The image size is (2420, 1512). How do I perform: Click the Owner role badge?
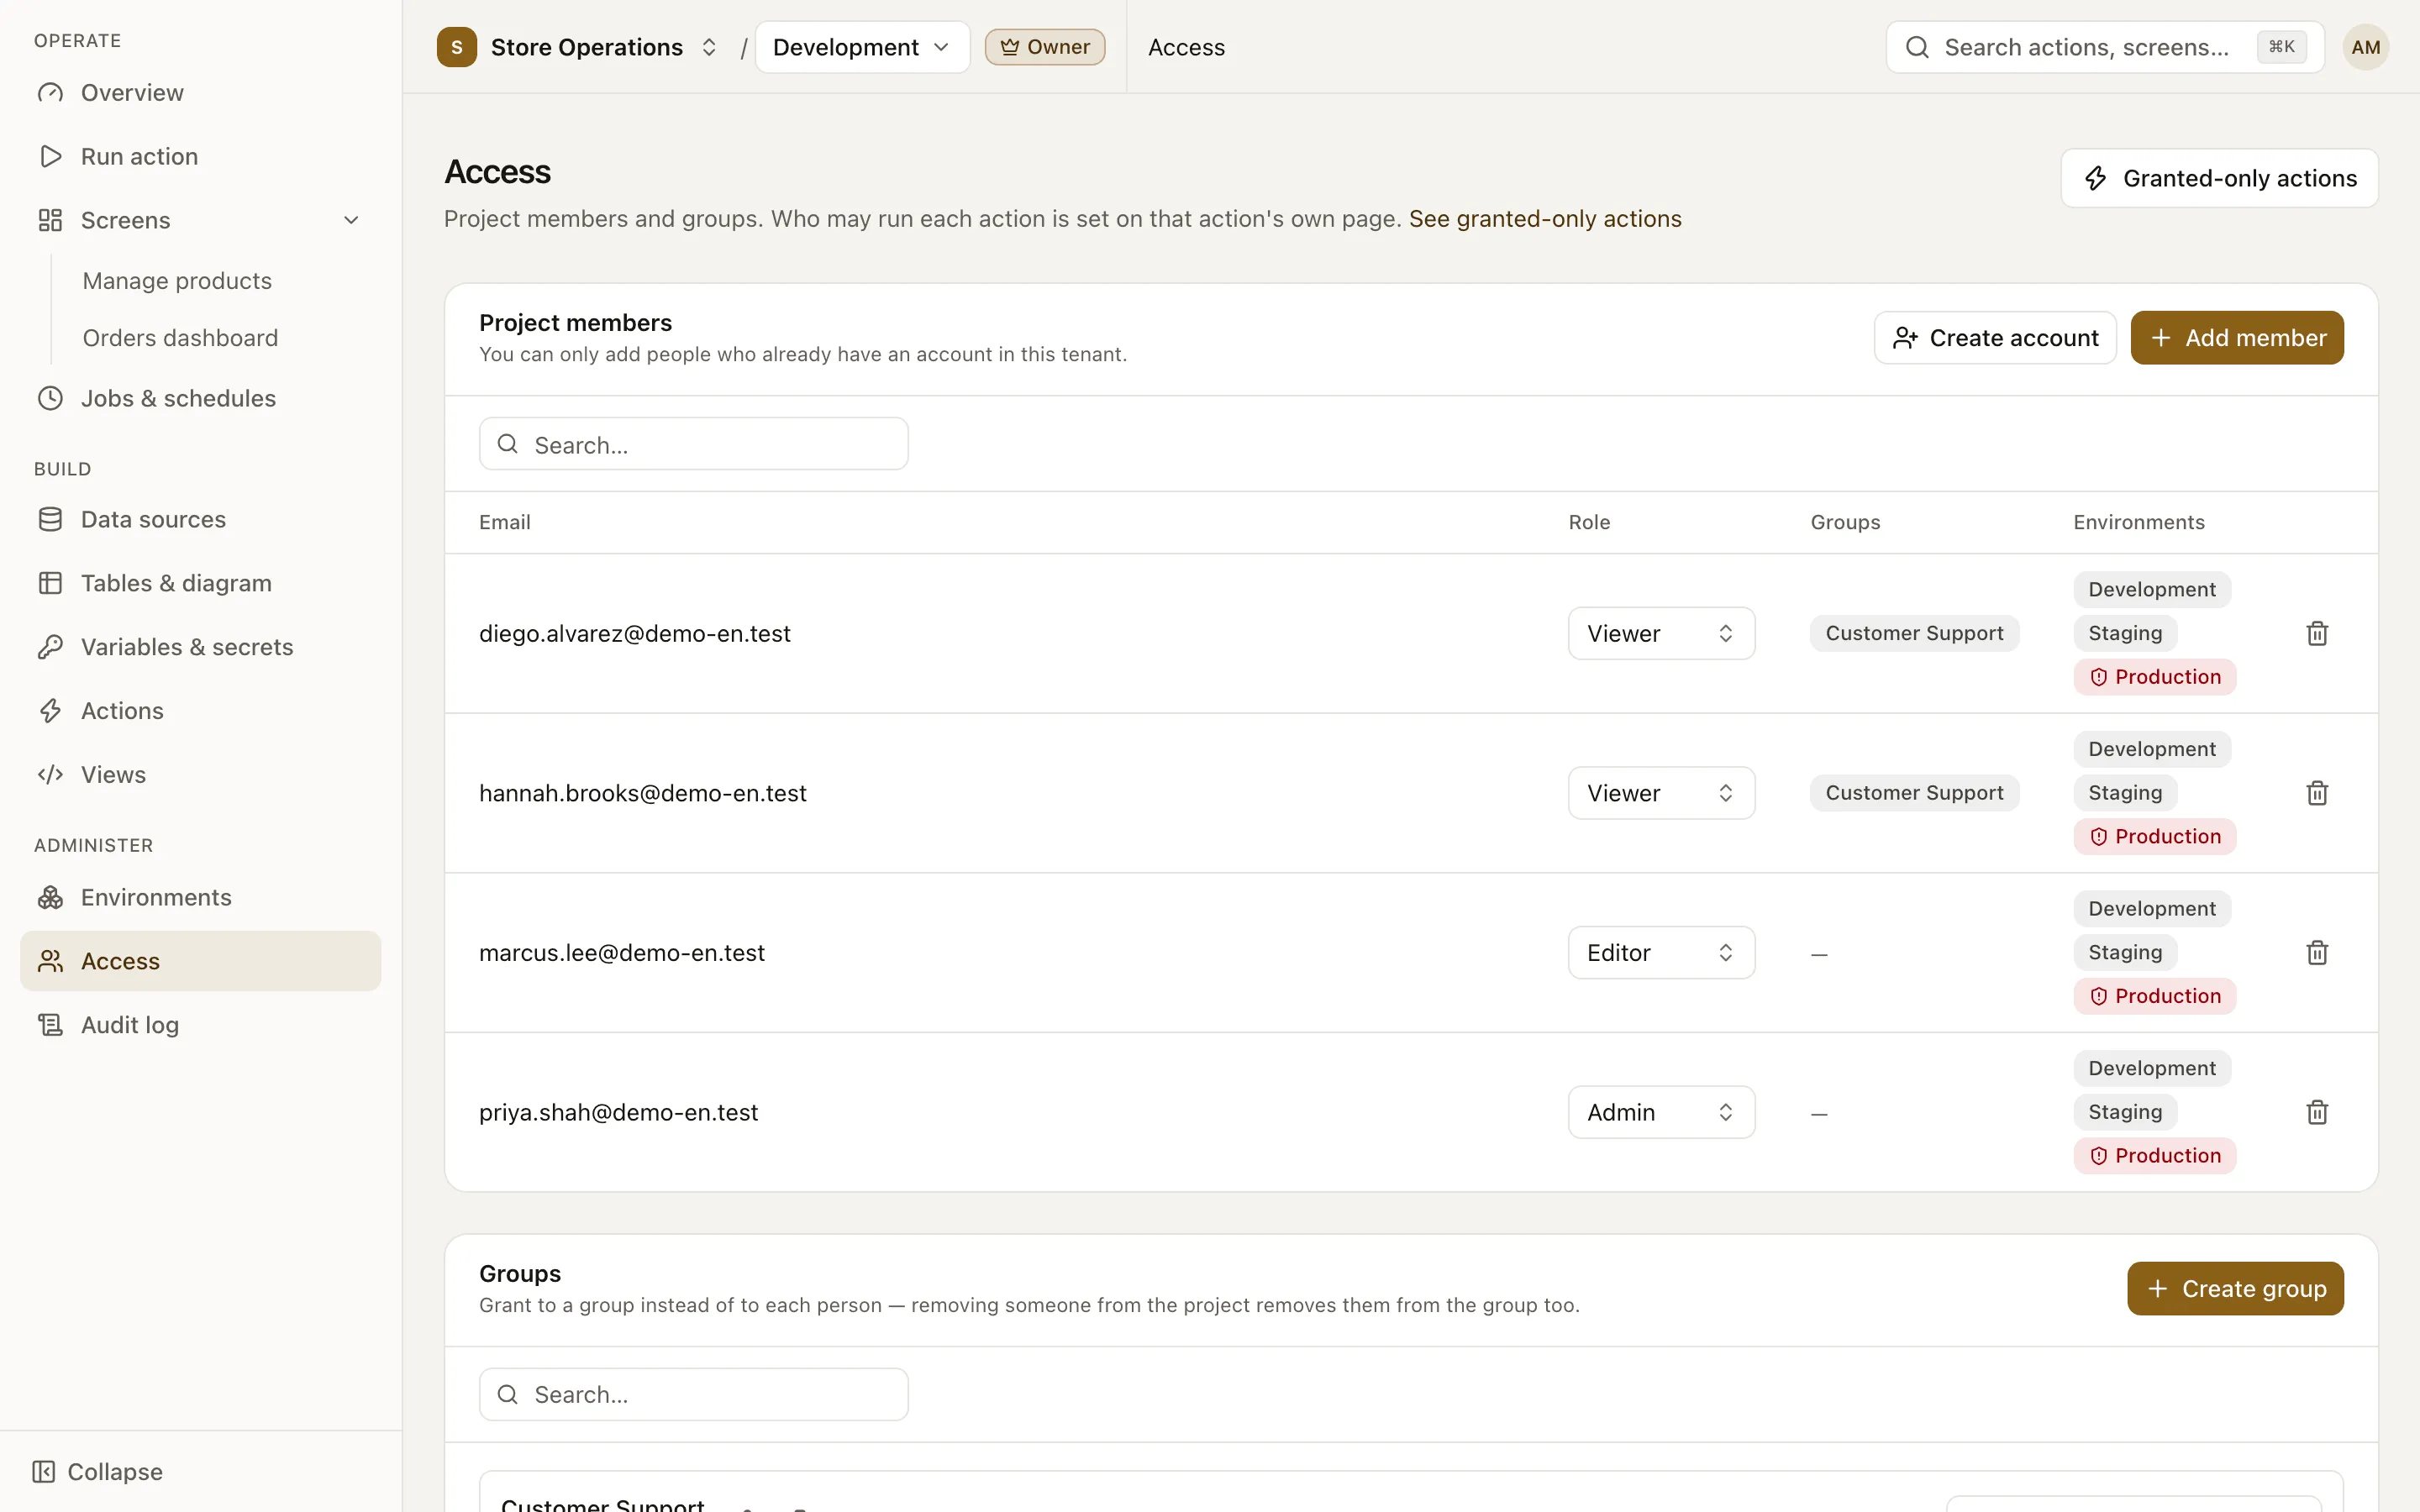[1044, 47]
